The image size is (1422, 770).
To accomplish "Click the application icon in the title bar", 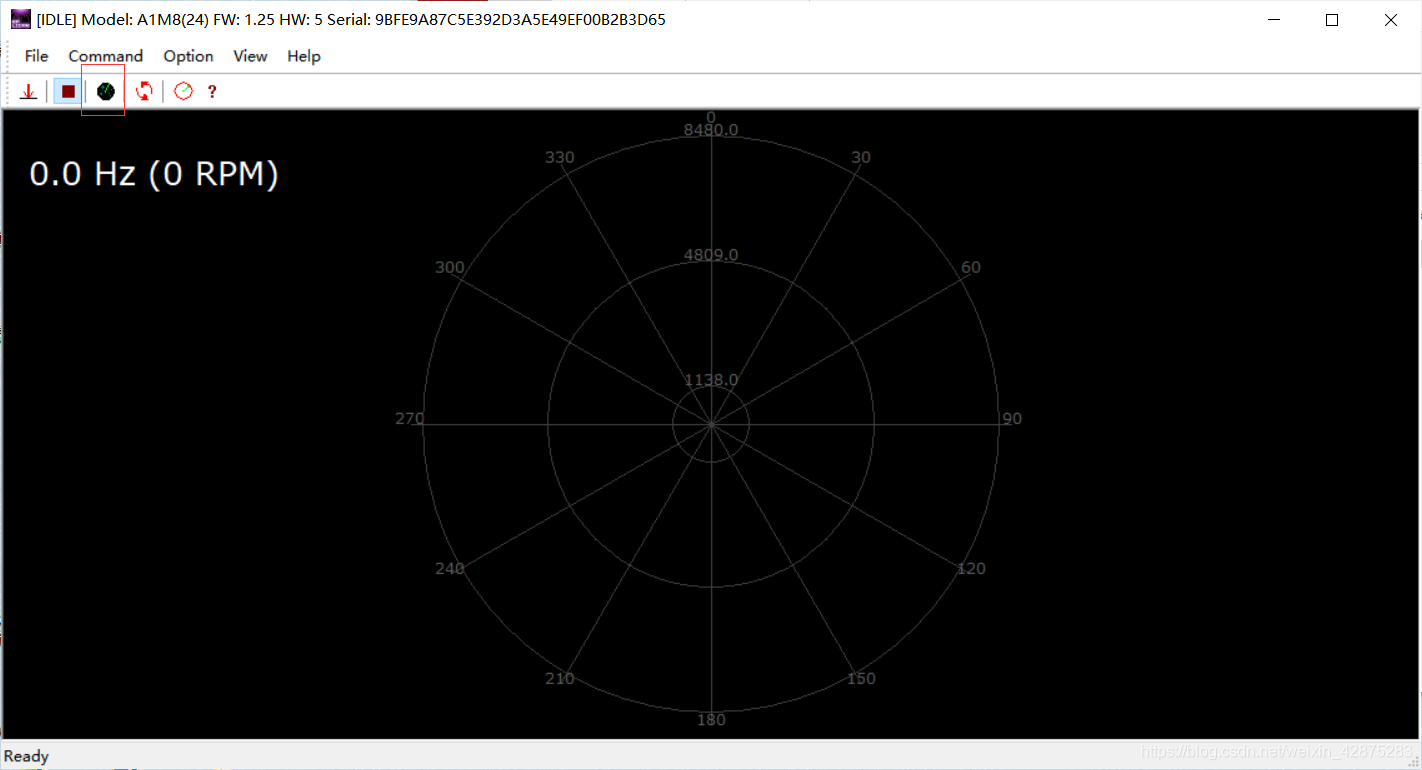I will pyautogui.click(x=21, y=19).
